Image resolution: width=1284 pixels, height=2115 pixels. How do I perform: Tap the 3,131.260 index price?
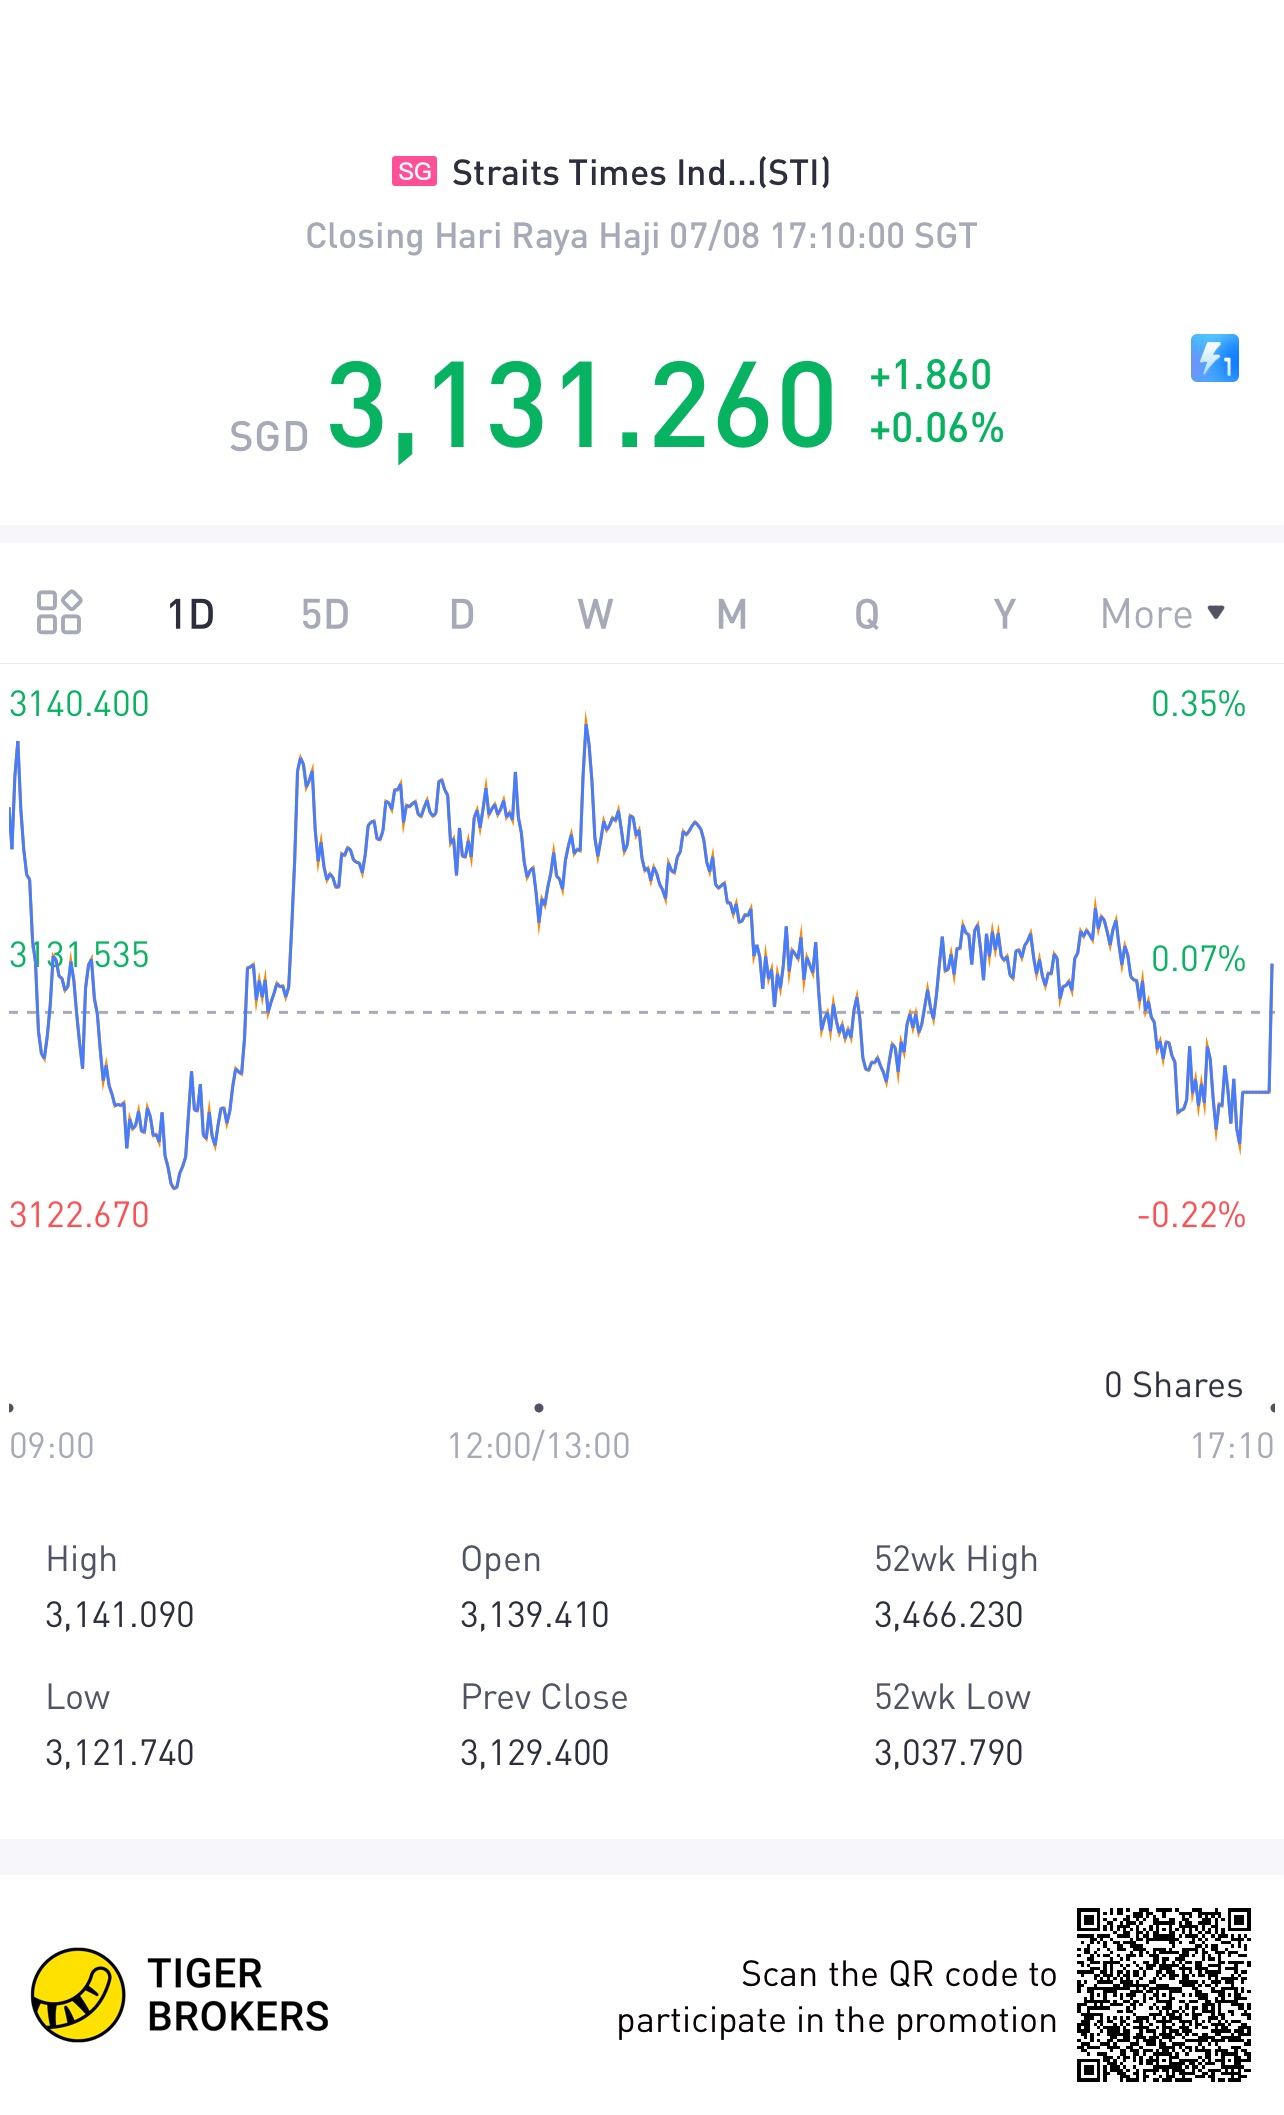tap(581, 405)
